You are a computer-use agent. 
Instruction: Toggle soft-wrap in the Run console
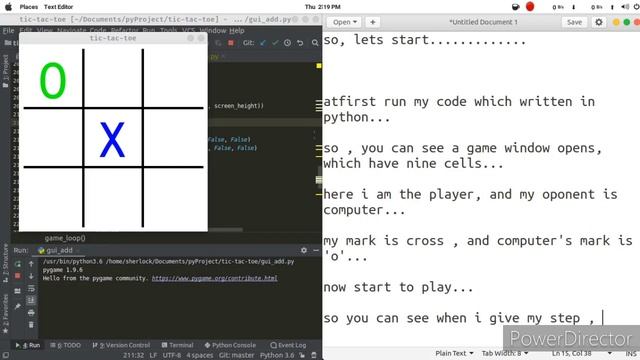click(x=31, y=289)
